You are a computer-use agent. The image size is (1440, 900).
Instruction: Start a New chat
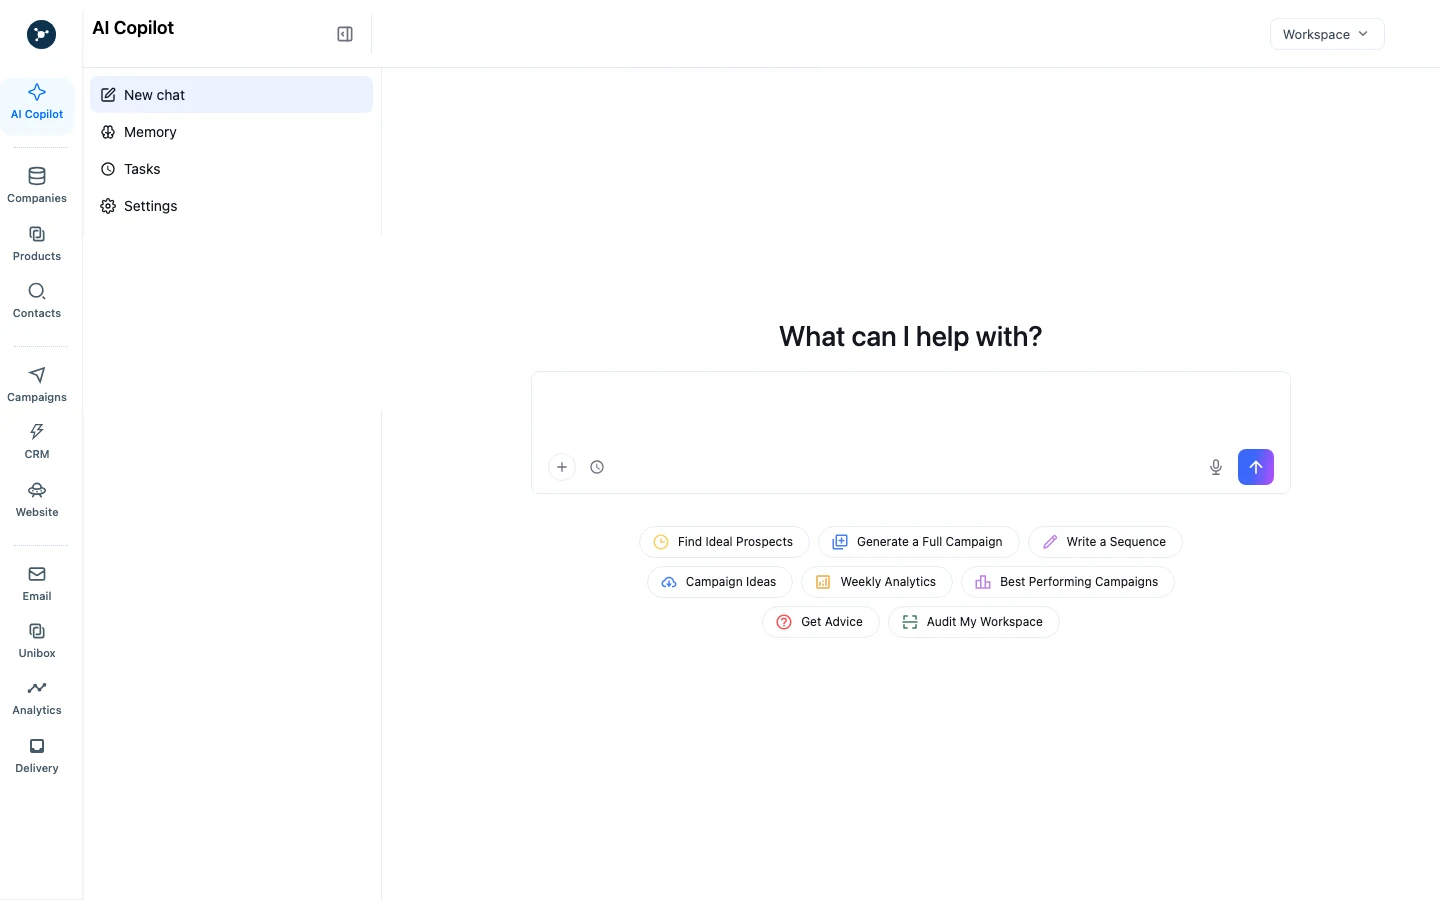(x=231, y=95)
